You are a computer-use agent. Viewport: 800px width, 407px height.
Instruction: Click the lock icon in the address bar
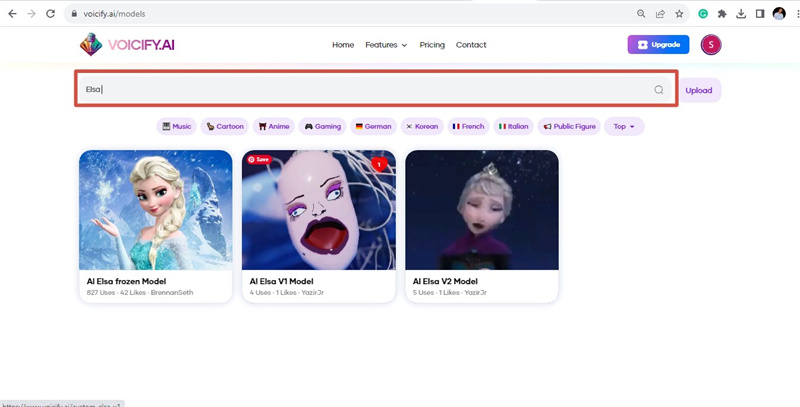tap(75, 14)
